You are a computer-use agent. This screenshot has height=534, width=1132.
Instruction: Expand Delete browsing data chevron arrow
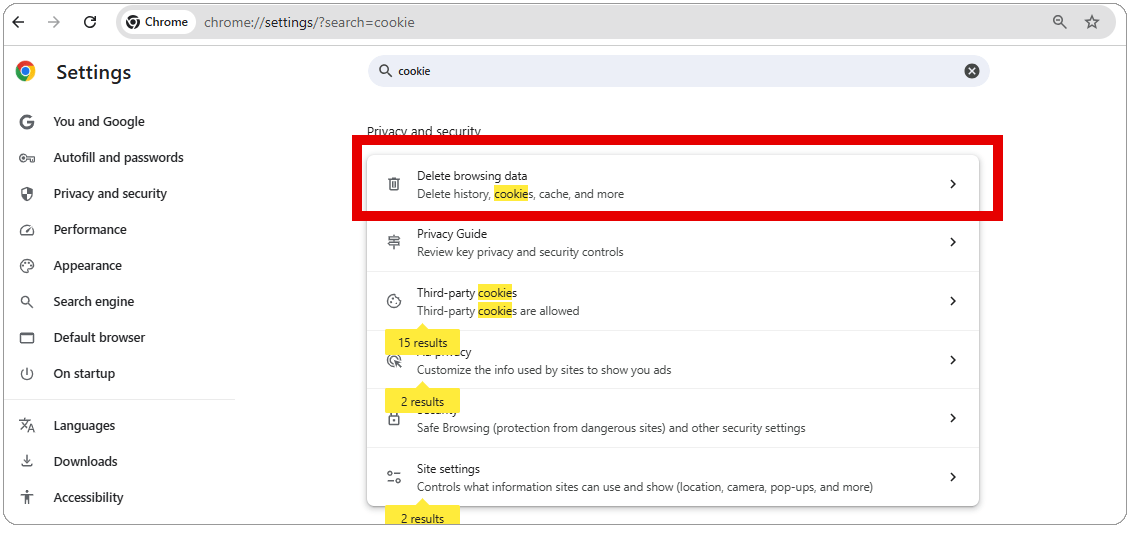952,184
